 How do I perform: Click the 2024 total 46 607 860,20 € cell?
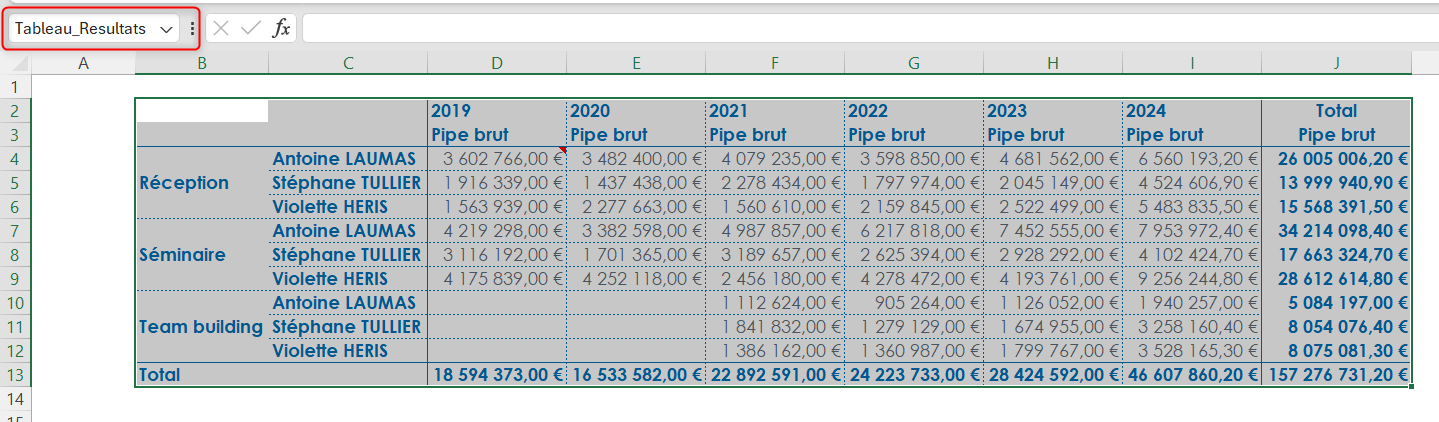1192,375
